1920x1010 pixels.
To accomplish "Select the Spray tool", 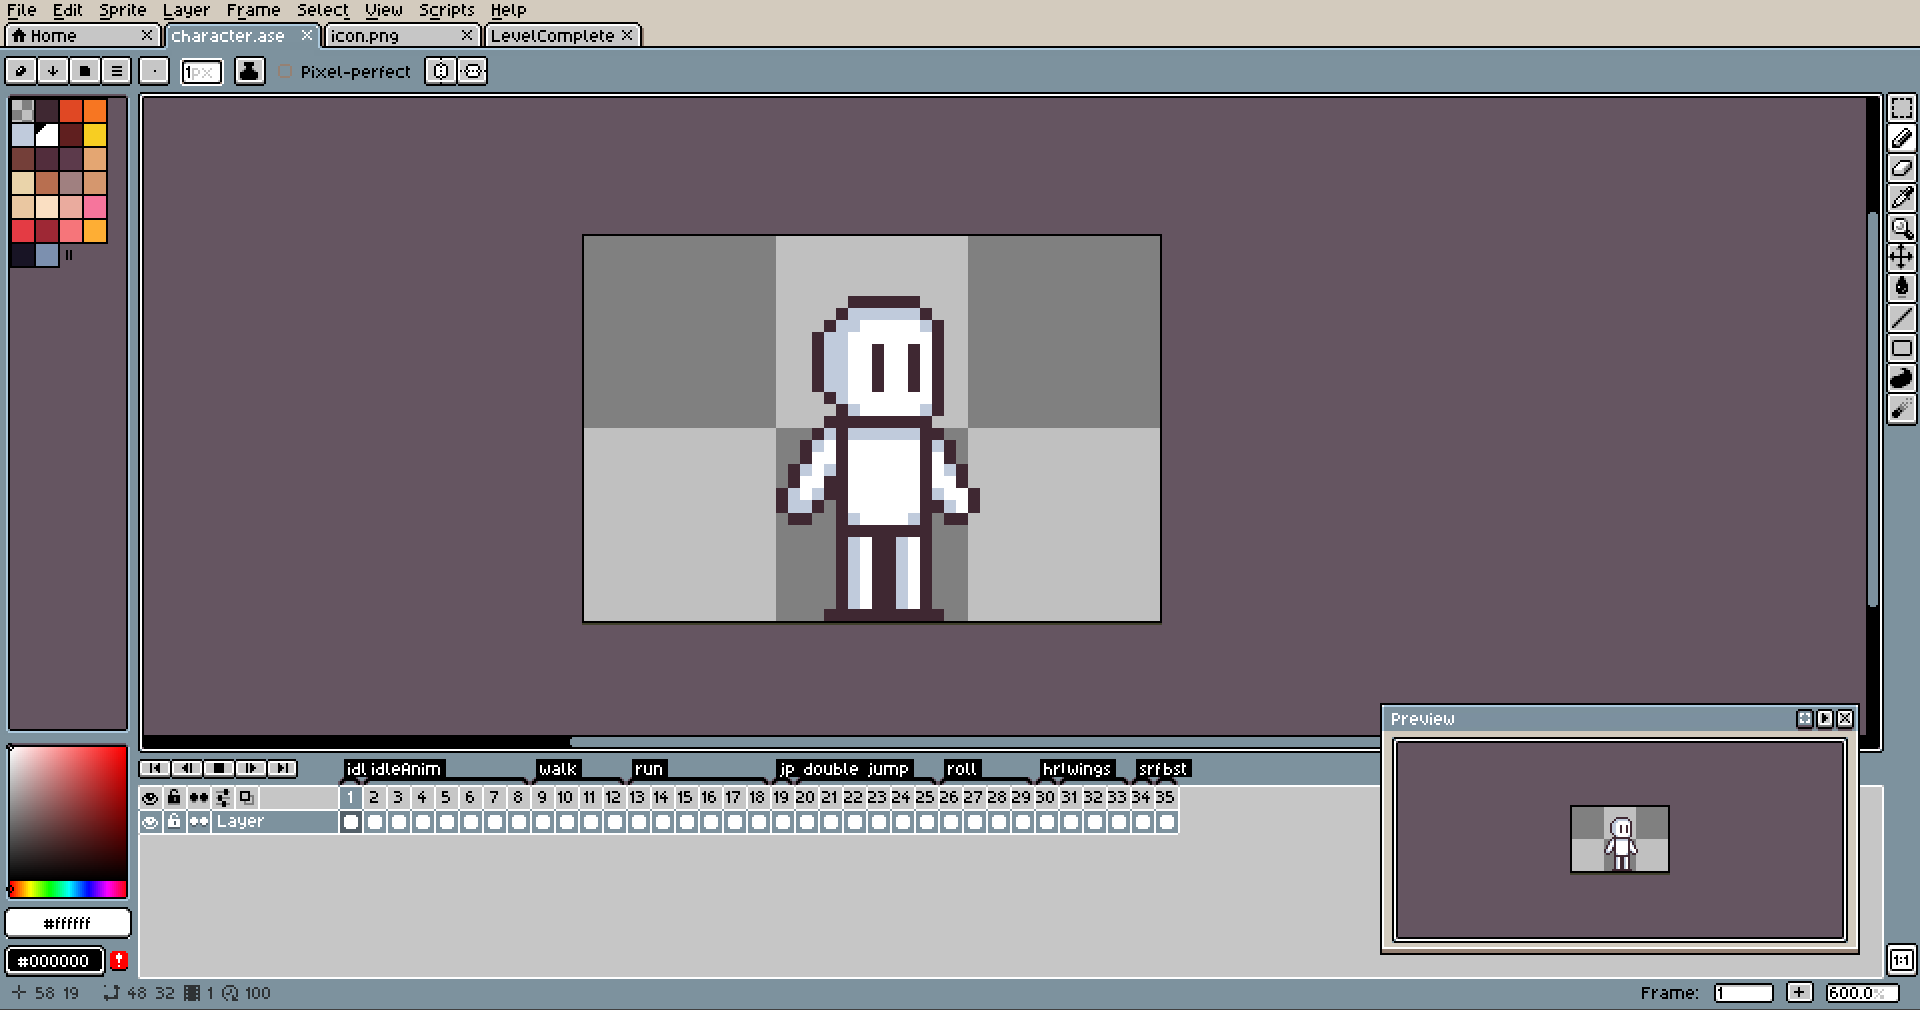I will click(x=1901, y=408).
